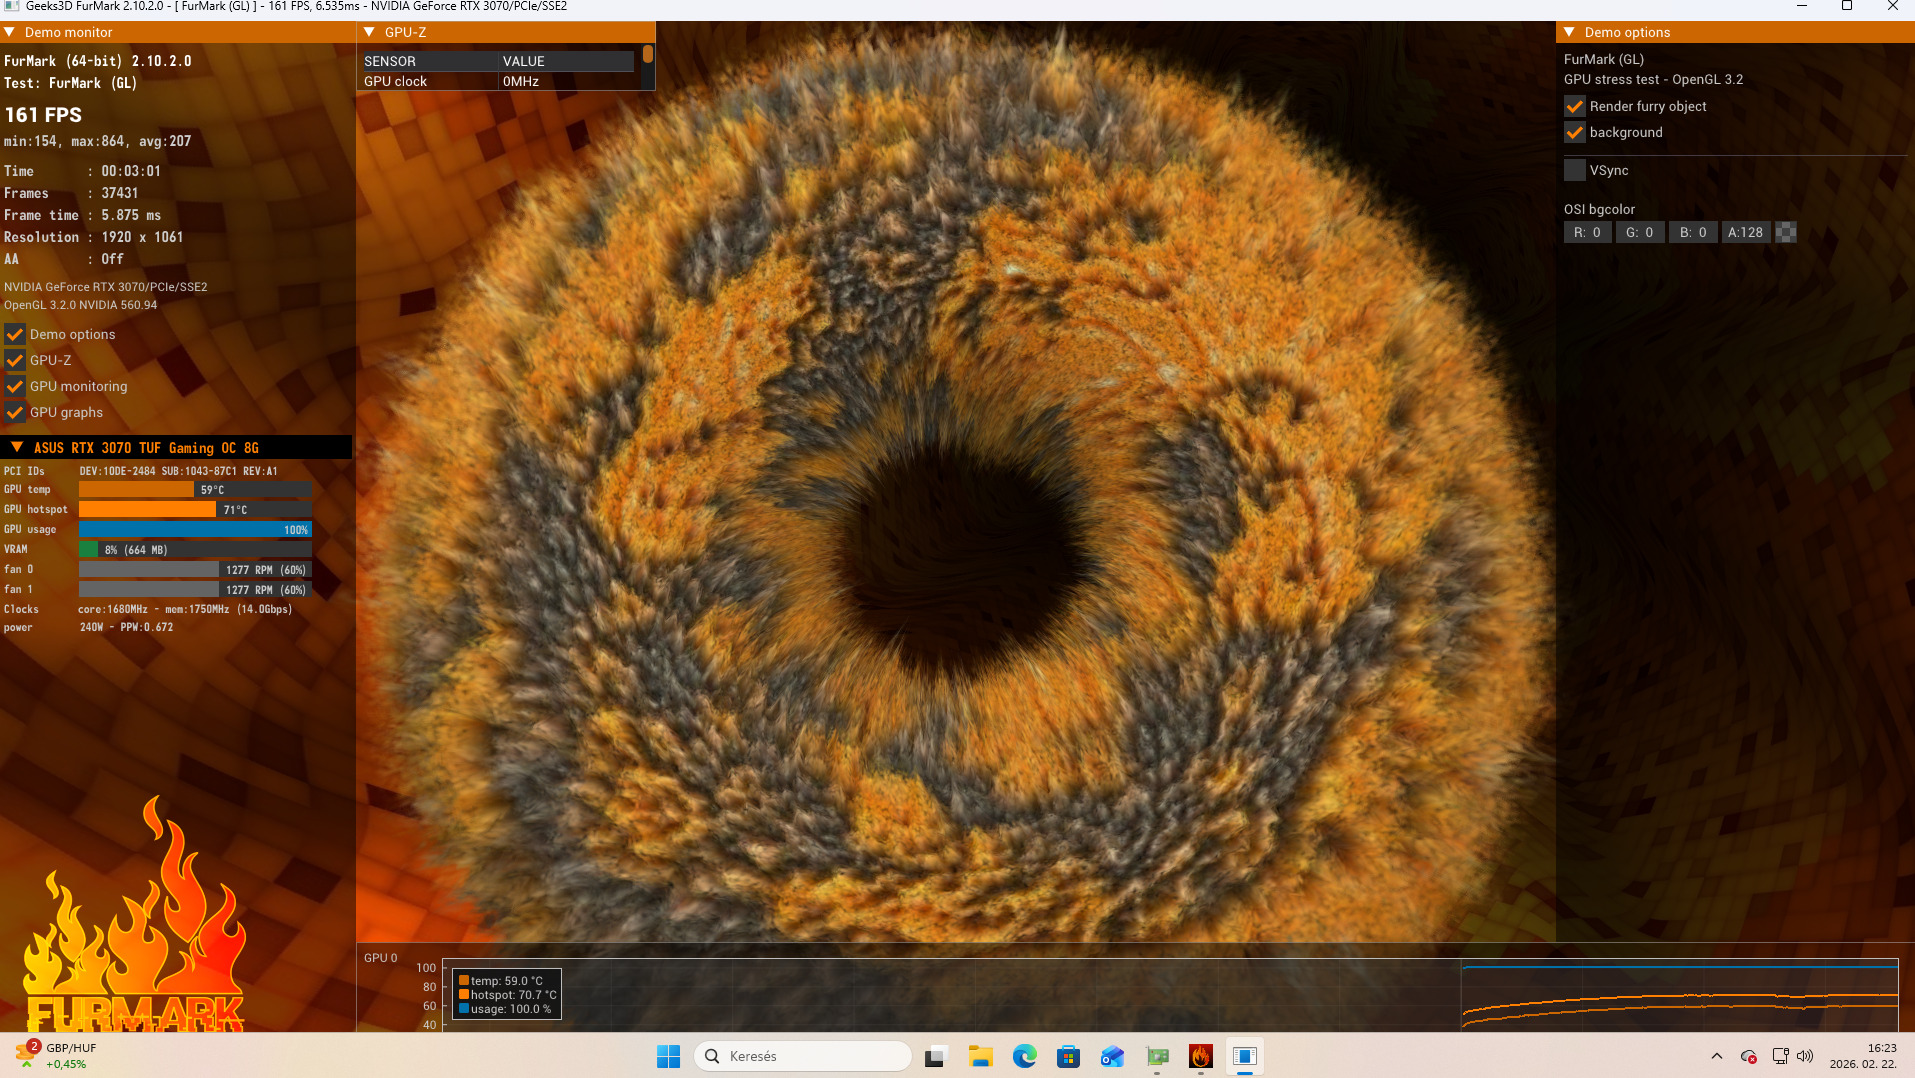Uncheck the background checkbox
The image size is (1915, 1078).
1575,132
